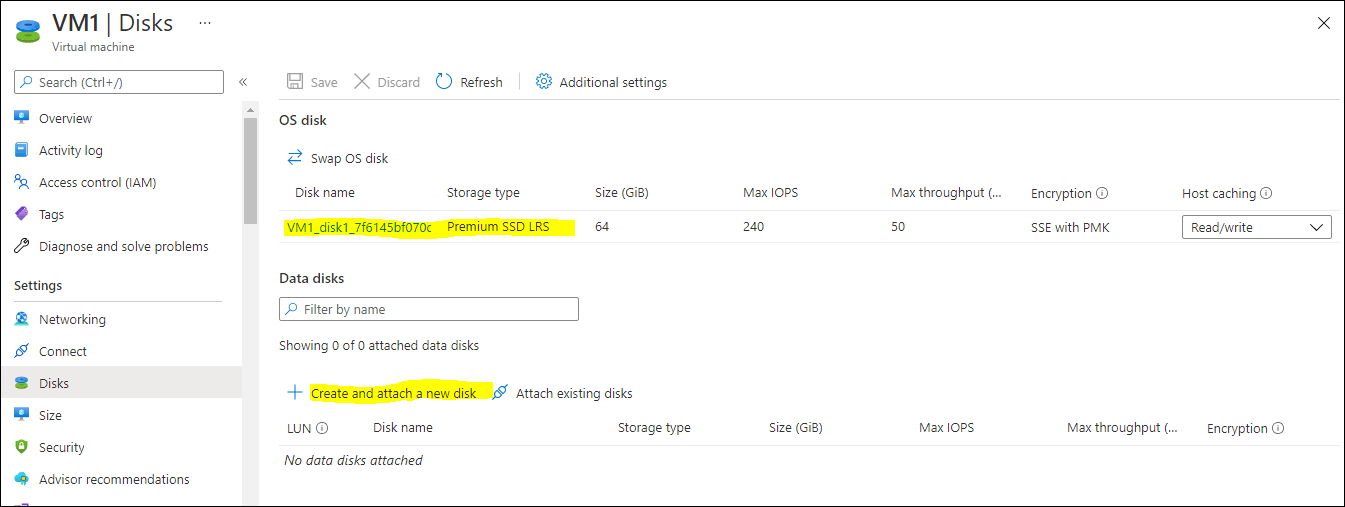The image size is (1345, 507).
Task: Click the Refresh circular arrow icon
Action: click(444, 82)
